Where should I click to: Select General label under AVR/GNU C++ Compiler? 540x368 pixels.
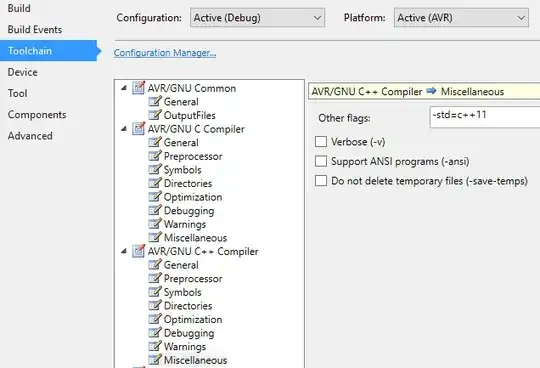click(x=181, y=265)
